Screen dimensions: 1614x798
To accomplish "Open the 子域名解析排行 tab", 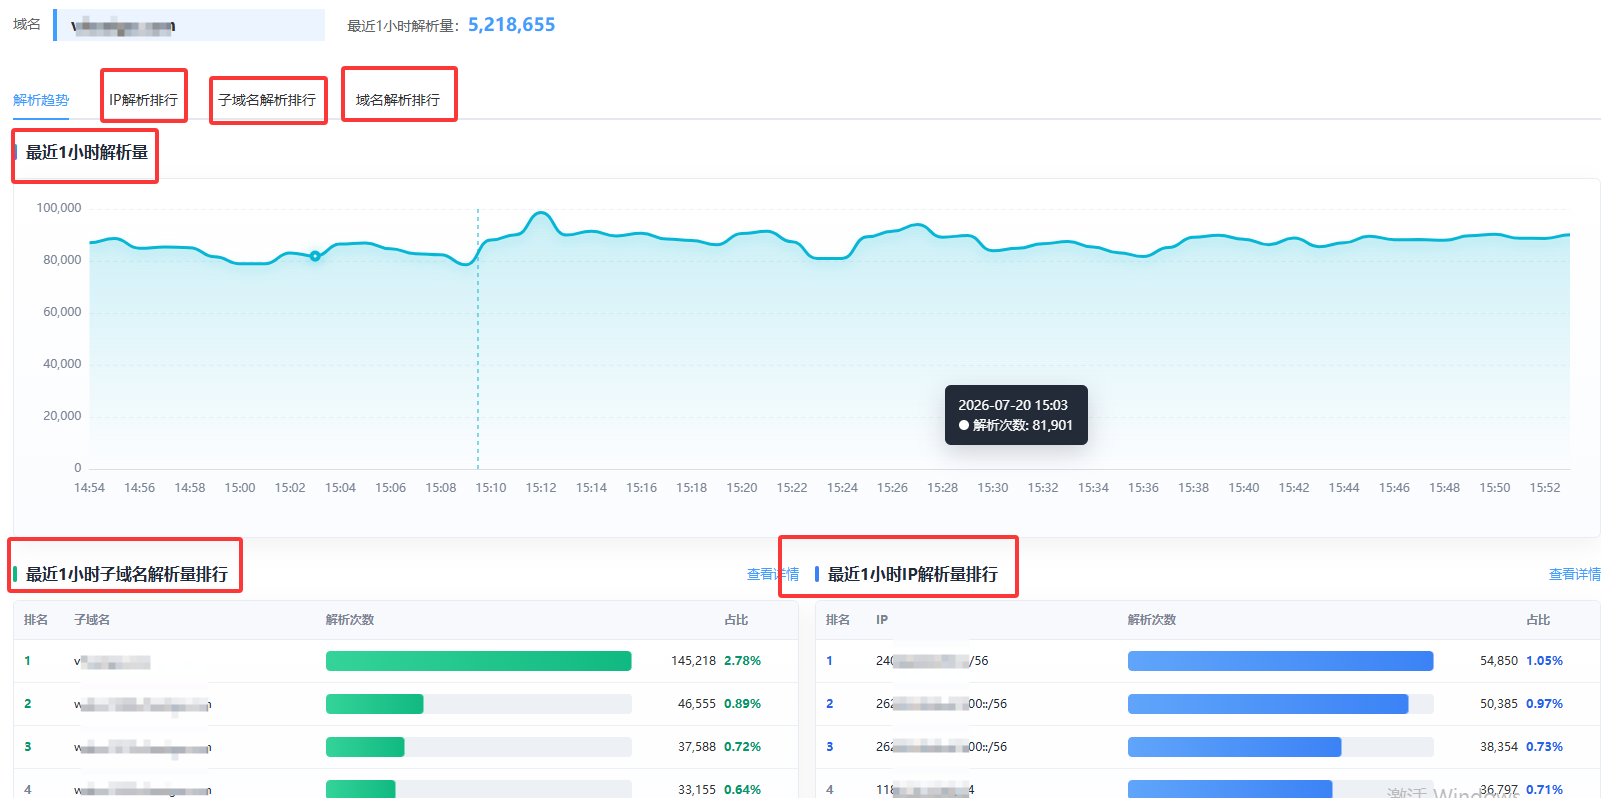I will click(x=267, y=100).
